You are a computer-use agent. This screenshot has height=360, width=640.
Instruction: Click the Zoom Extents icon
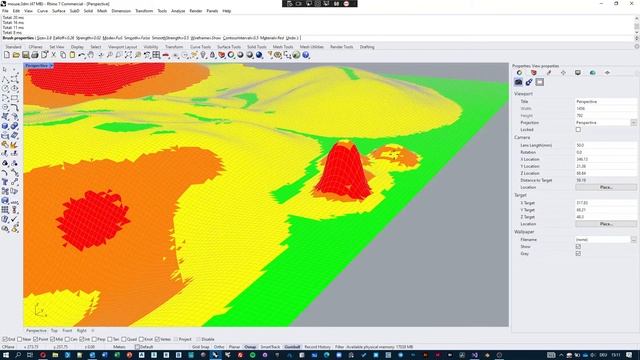[128, 55]
